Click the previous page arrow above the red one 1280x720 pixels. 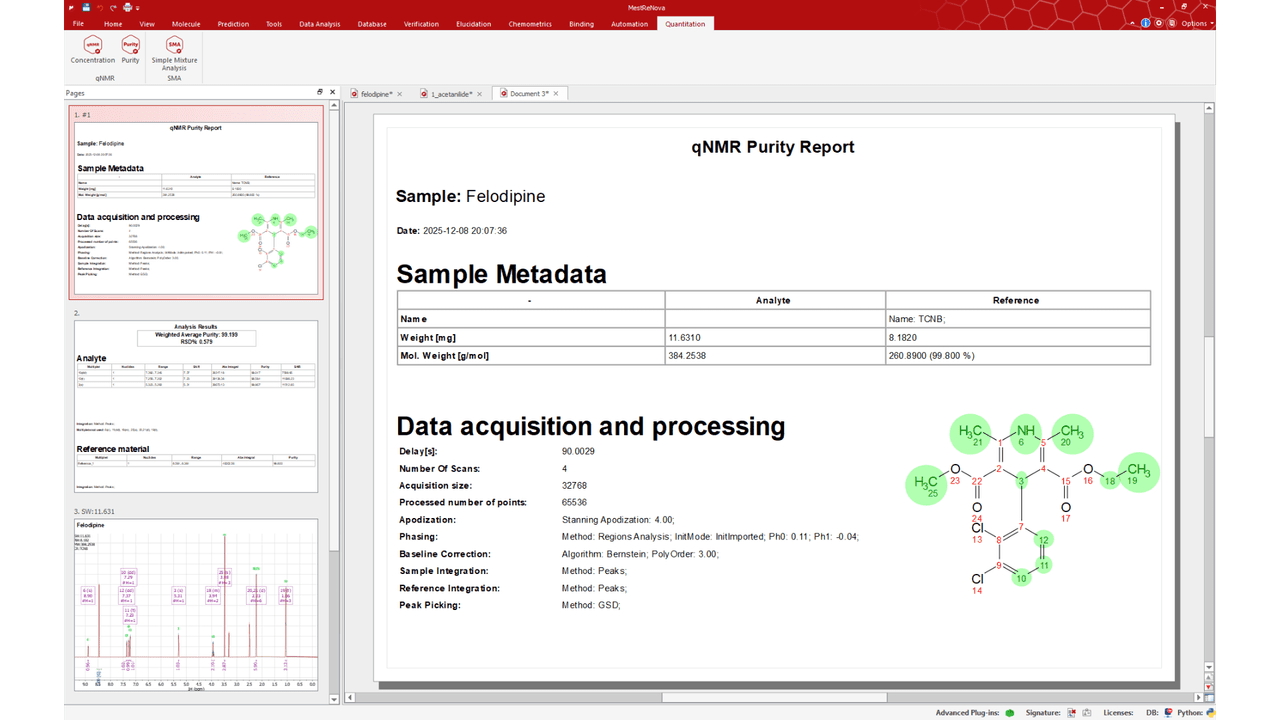tap(1209, 678)
